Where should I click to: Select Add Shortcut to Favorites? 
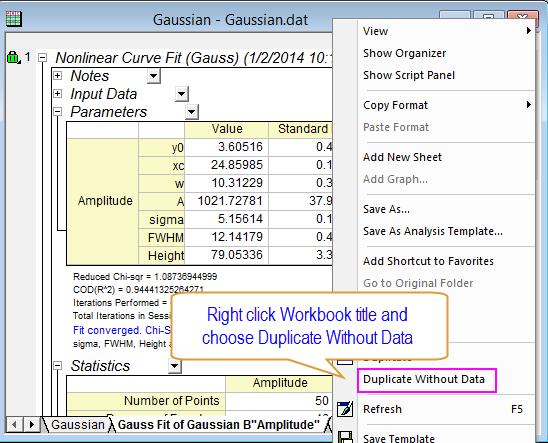pos(446,261)
